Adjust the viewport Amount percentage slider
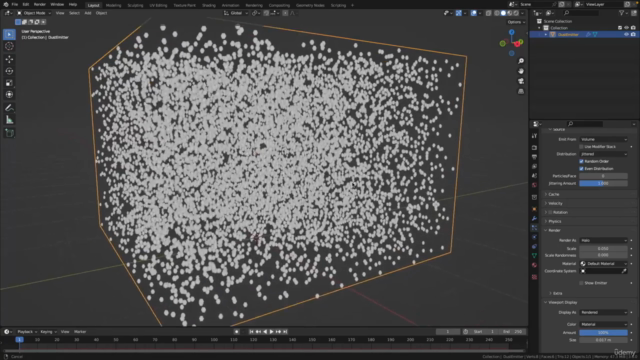This screenshot has height=360, width=640. point(604,333)
